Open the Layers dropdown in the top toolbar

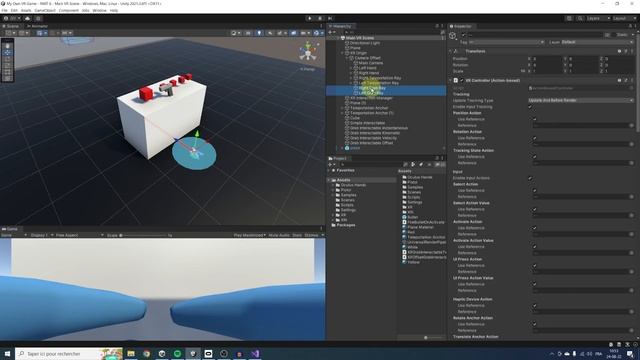[x=598, y=18]
